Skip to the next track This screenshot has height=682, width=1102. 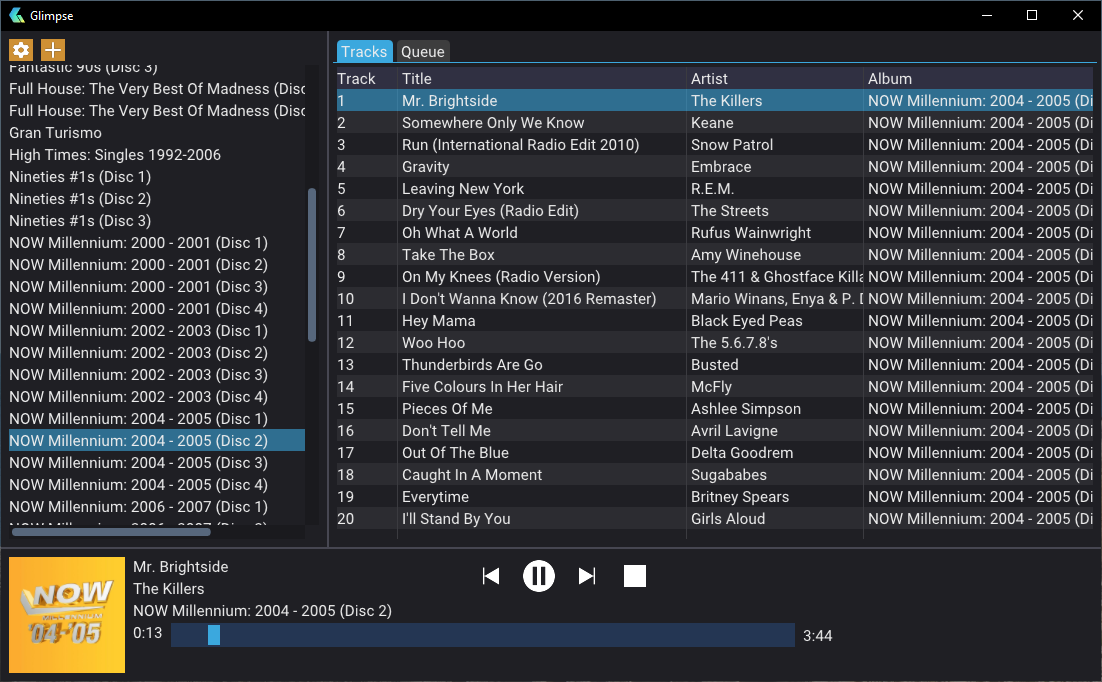tap(587, 577)
